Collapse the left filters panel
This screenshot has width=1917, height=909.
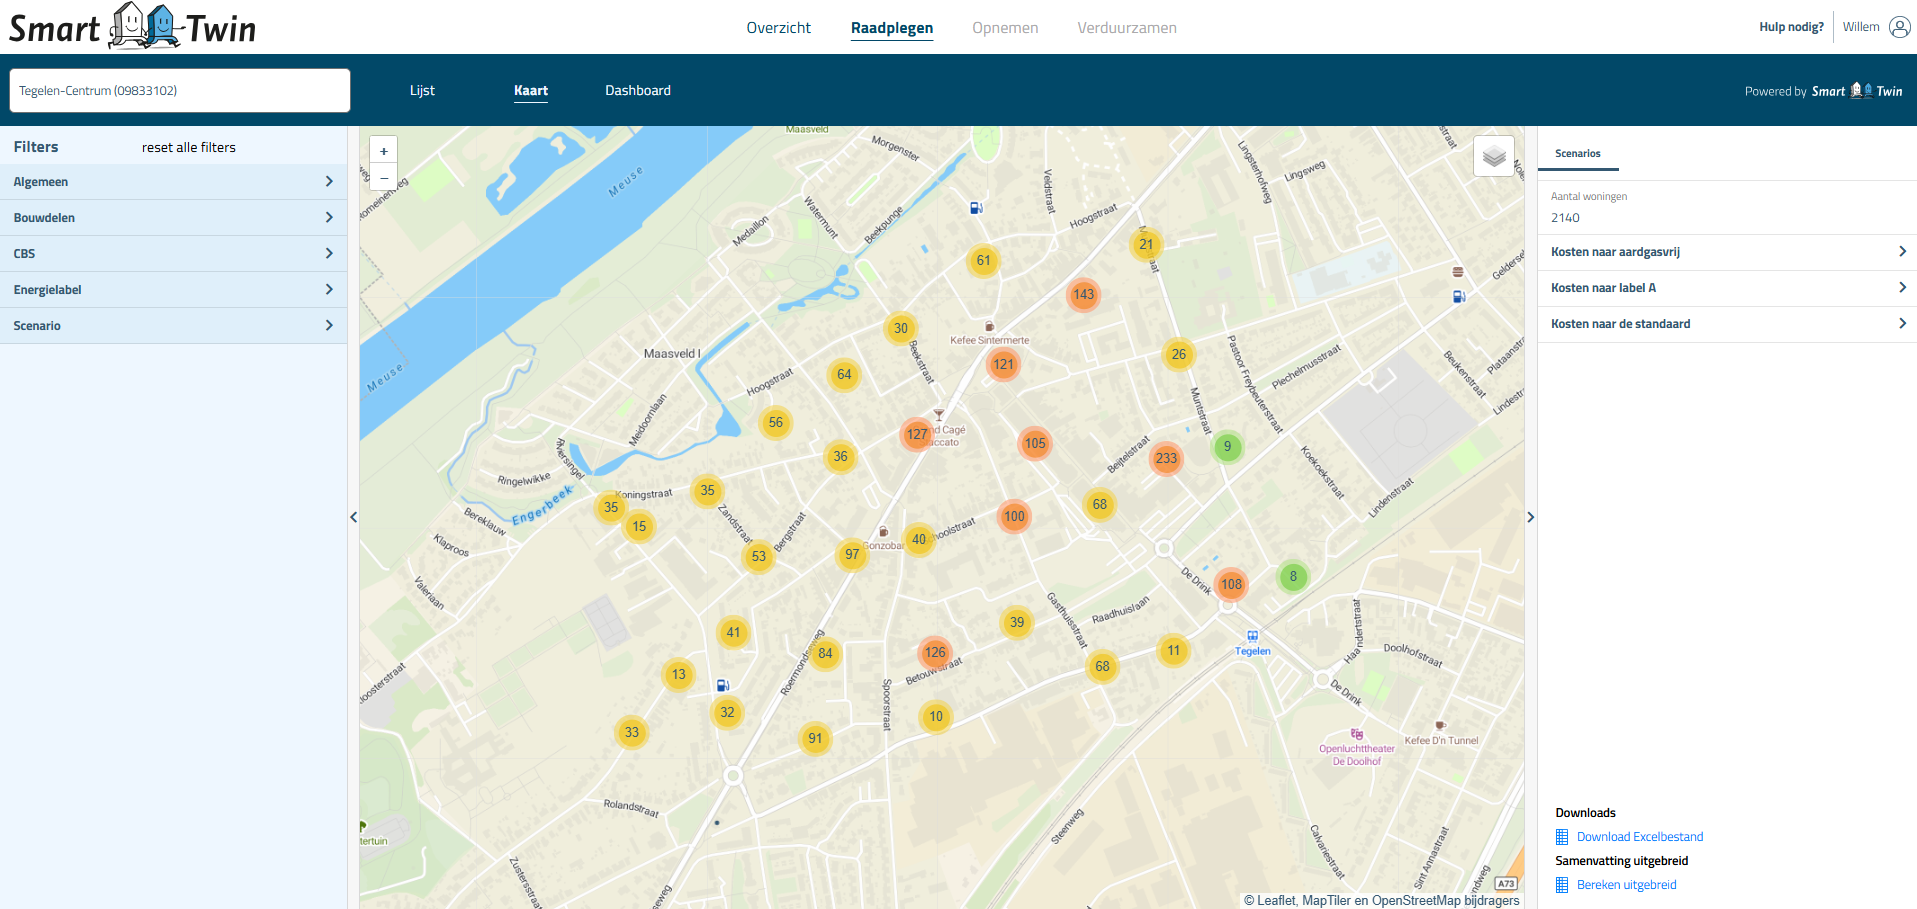pyautogui.click(x=353, y=517)
